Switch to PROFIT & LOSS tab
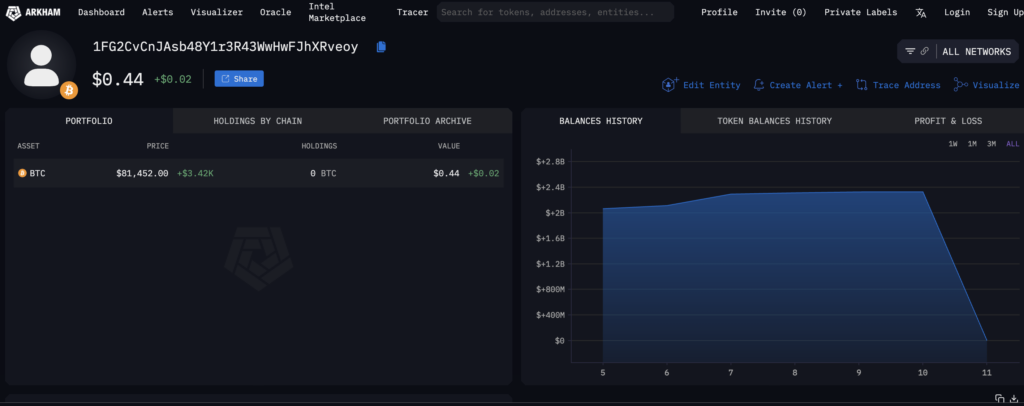1024x406 pixels. (x=948, y=121)
